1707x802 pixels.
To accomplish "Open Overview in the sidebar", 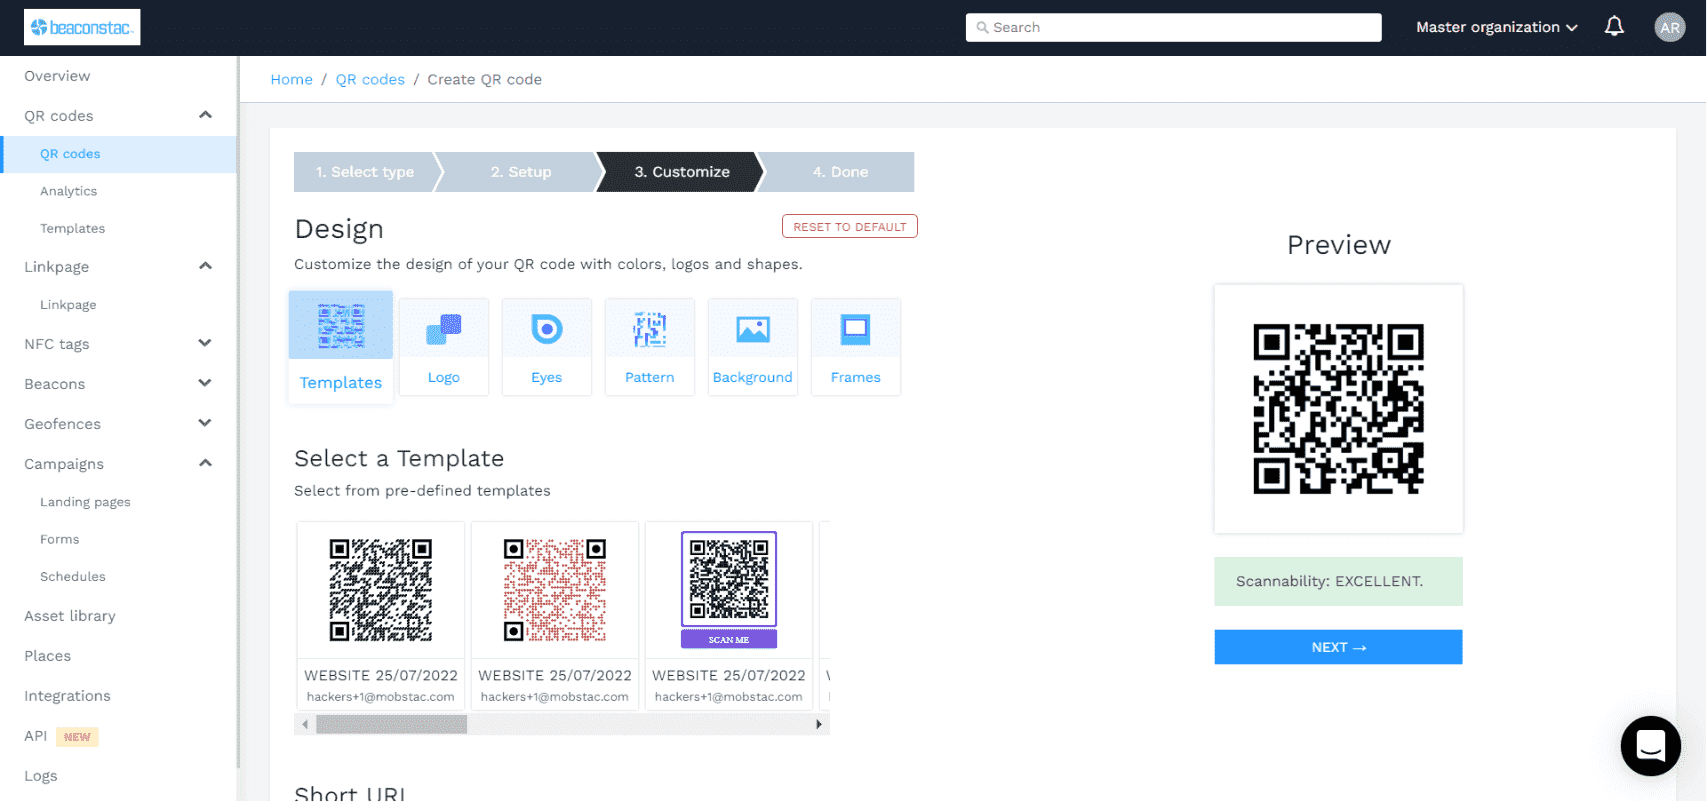I will [x=57, y=76].
